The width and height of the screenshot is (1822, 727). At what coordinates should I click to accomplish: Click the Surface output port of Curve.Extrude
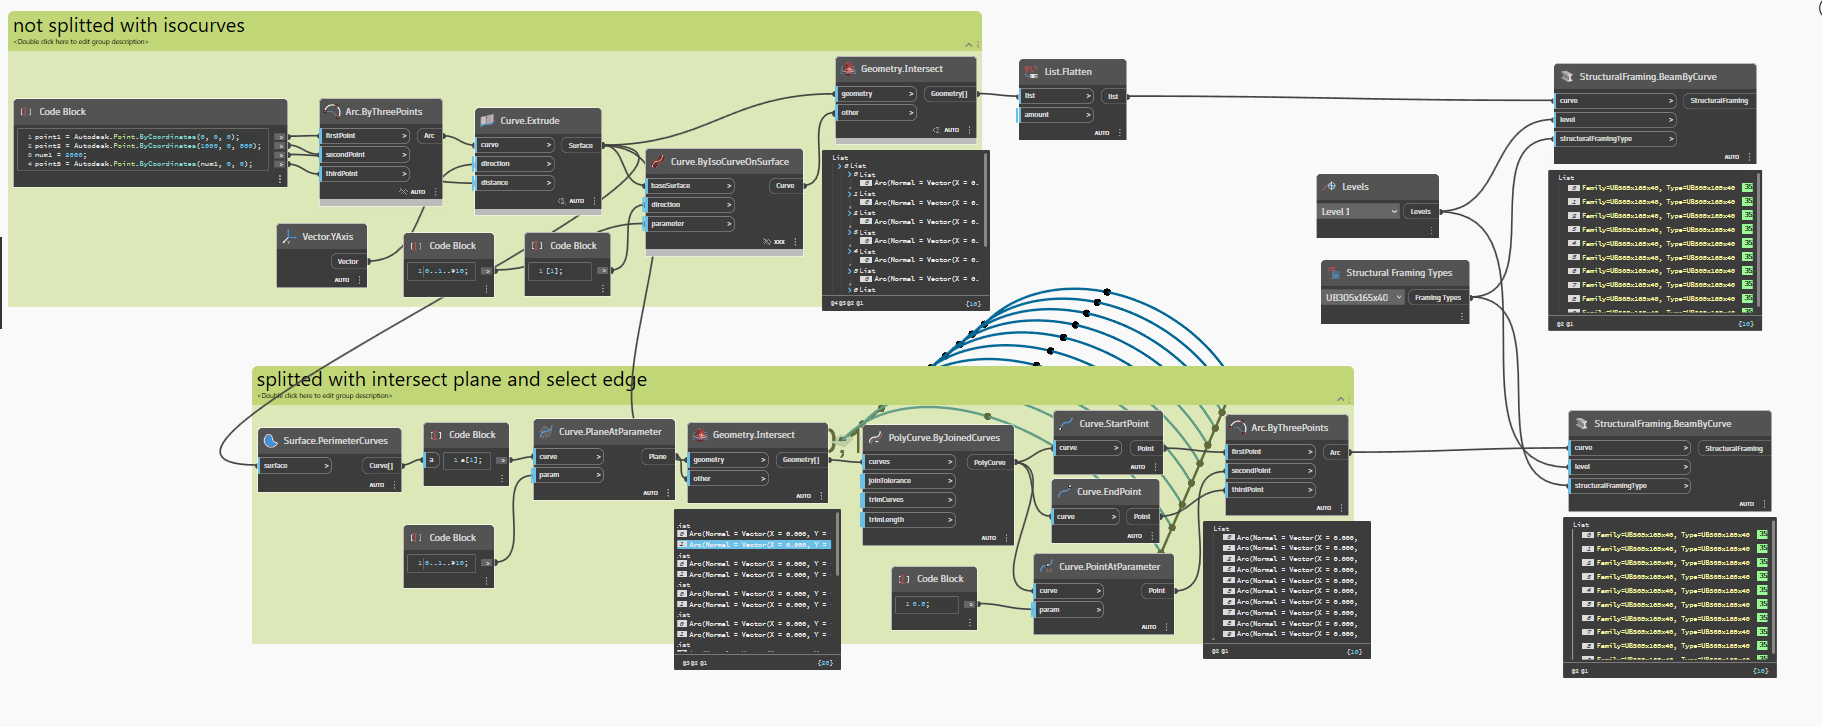coord(580,145)
